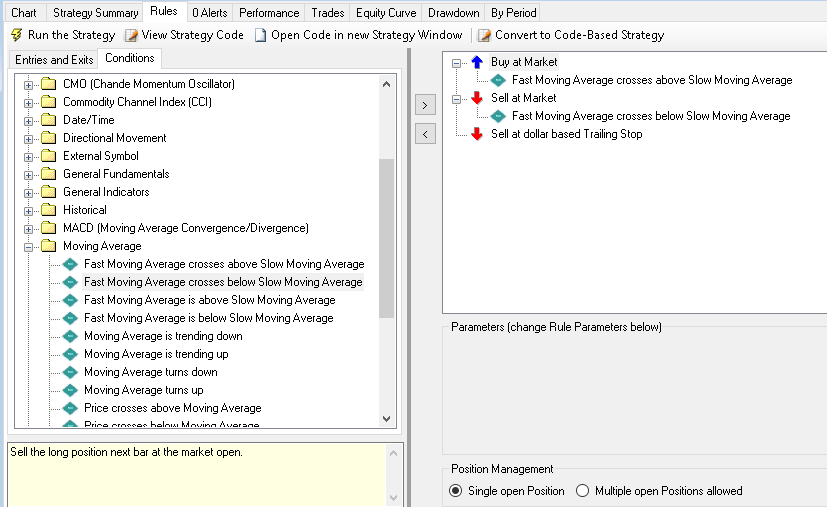Select Single open Position radio button
The image size is (827, 507).
[x=456, y=491]
